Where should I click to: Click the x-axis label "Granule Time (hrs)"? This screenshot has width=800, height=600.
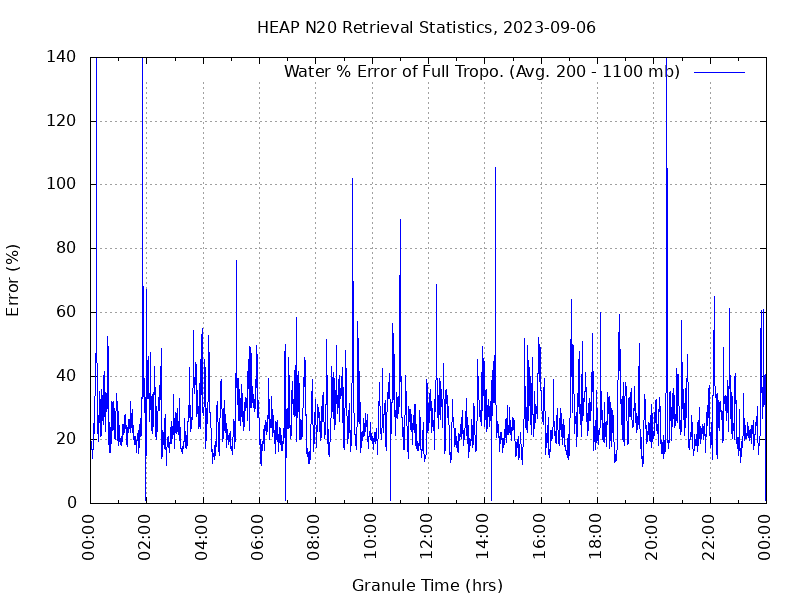[428, 585]
